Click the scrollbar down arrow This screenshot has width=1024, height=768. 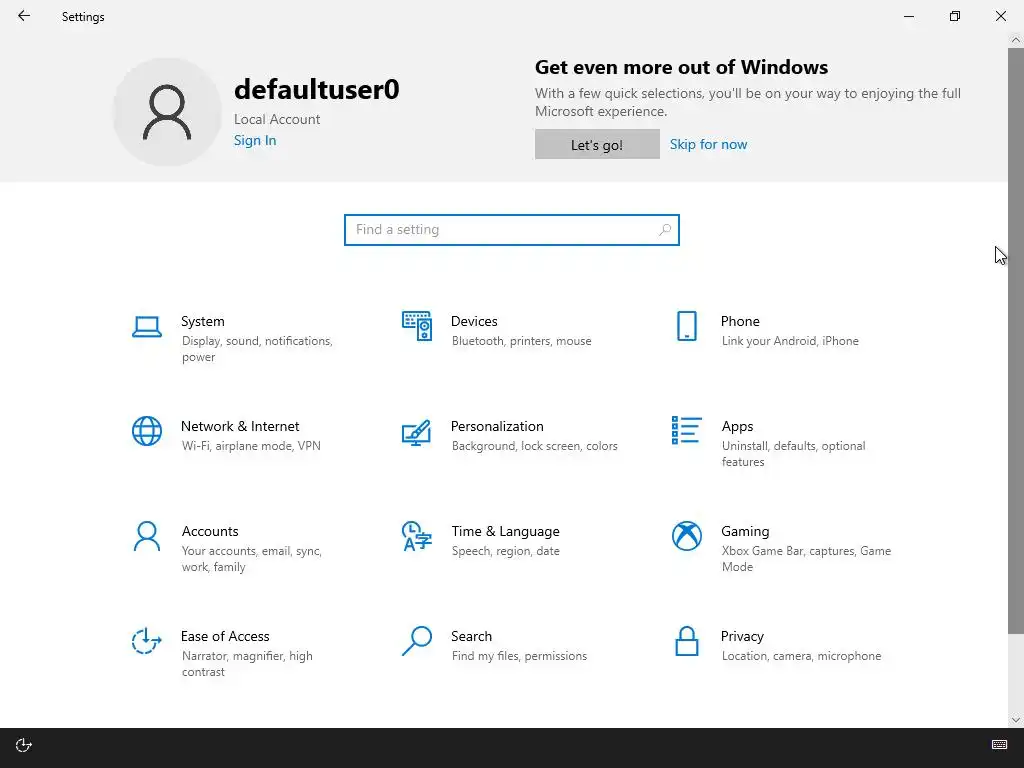click(x=1016, y=720)
